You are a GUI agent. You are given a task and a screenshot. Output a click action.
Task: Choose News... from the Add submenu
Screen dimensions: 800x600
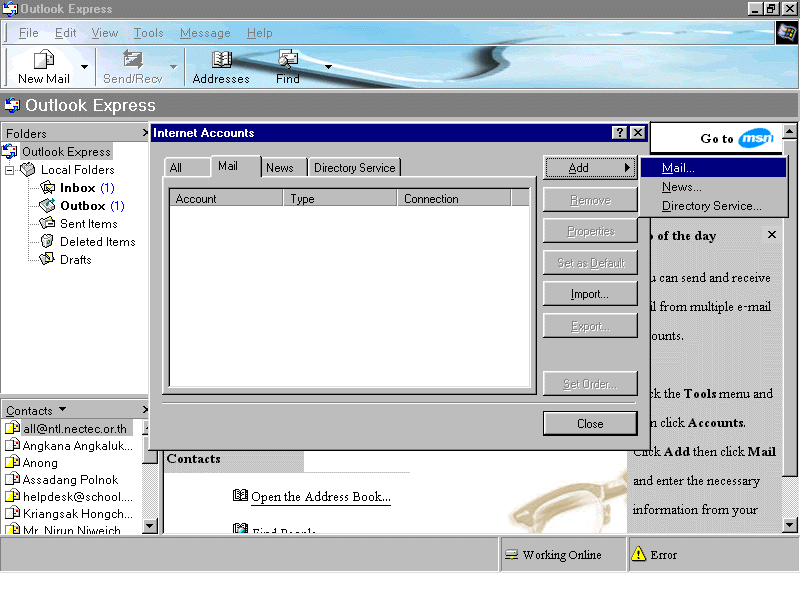coord(713,187)
